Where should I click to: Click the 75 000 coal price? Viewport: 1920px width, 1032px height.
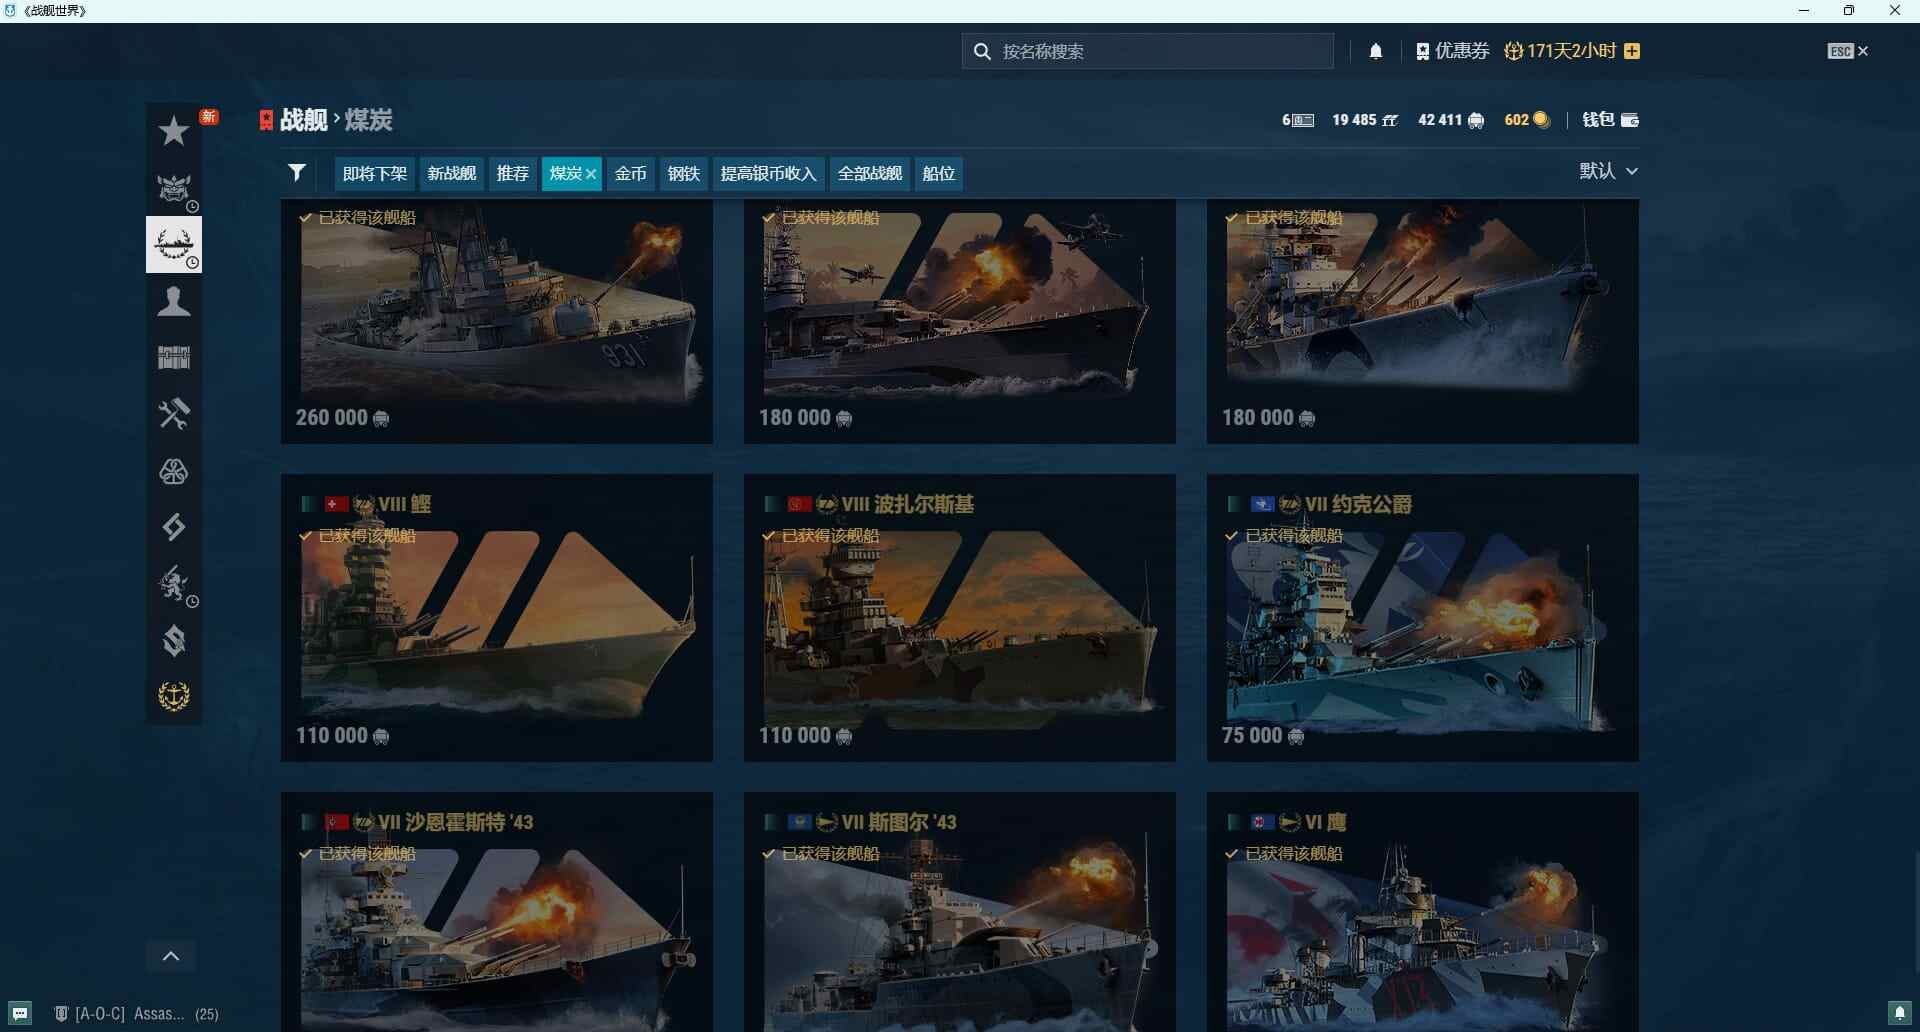click(x=1263, y=735)
